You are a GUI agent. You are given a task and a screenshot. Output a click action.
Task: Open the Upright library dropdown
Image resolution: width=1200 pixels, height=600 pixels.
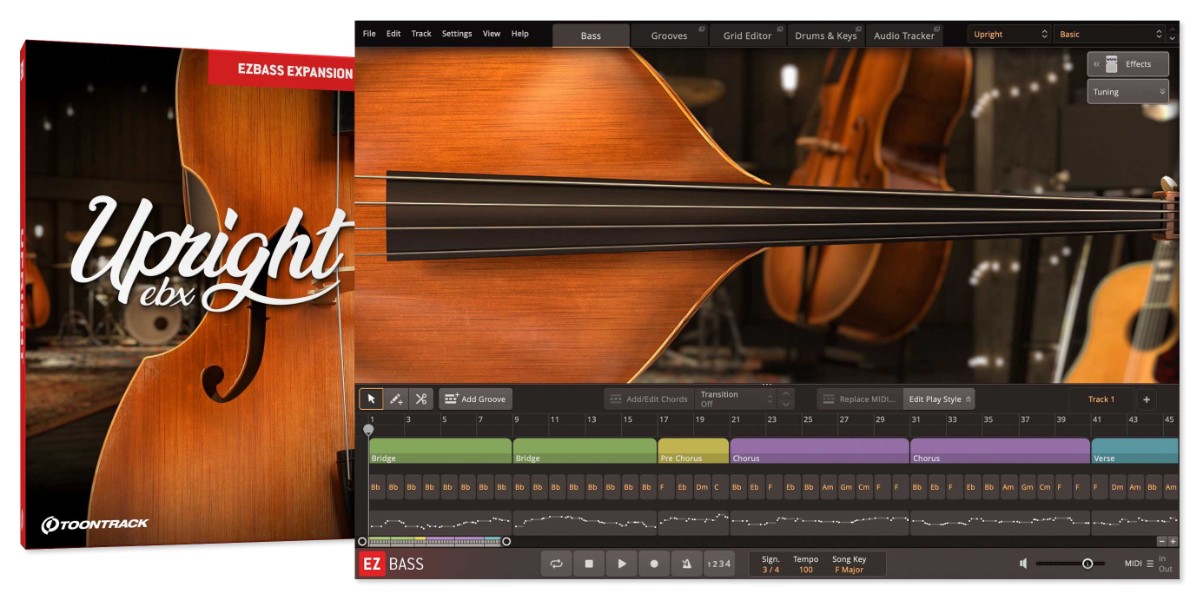pyautogui.click(x=1009, y=35)
